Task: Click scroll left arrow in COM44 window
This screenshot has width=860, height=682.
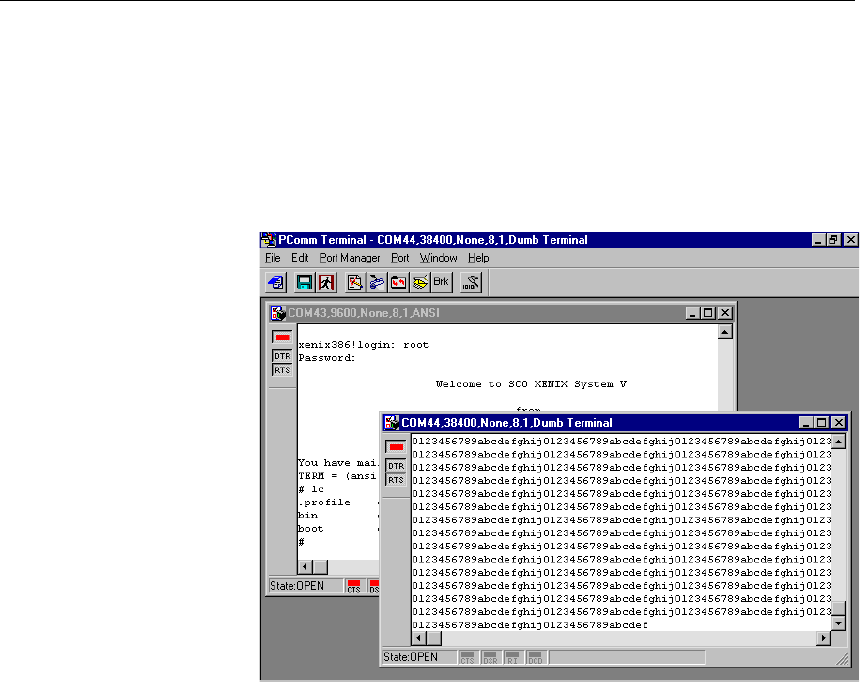Action: (x=419, y=638)
